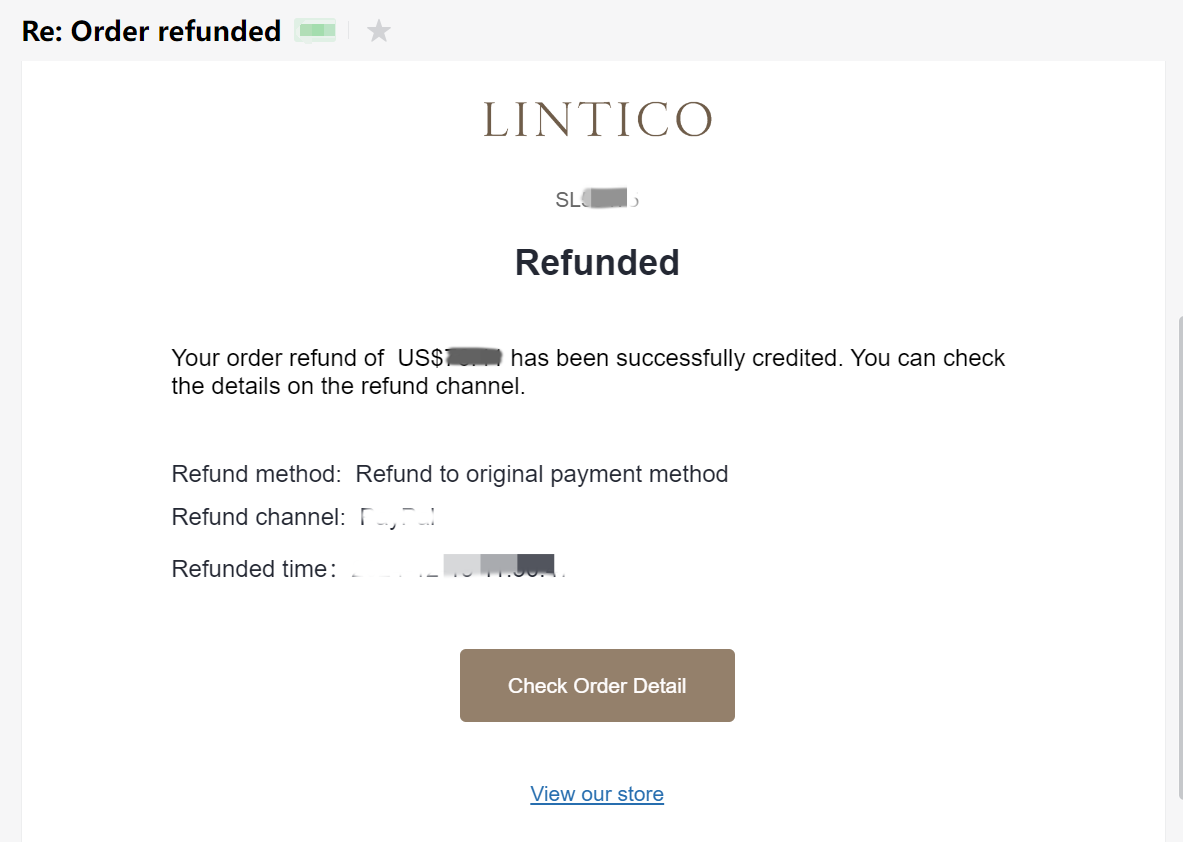Click the LINTICO brand logo
The height and width of the screenshot is (842, 1183).
[x=597, y=120]
